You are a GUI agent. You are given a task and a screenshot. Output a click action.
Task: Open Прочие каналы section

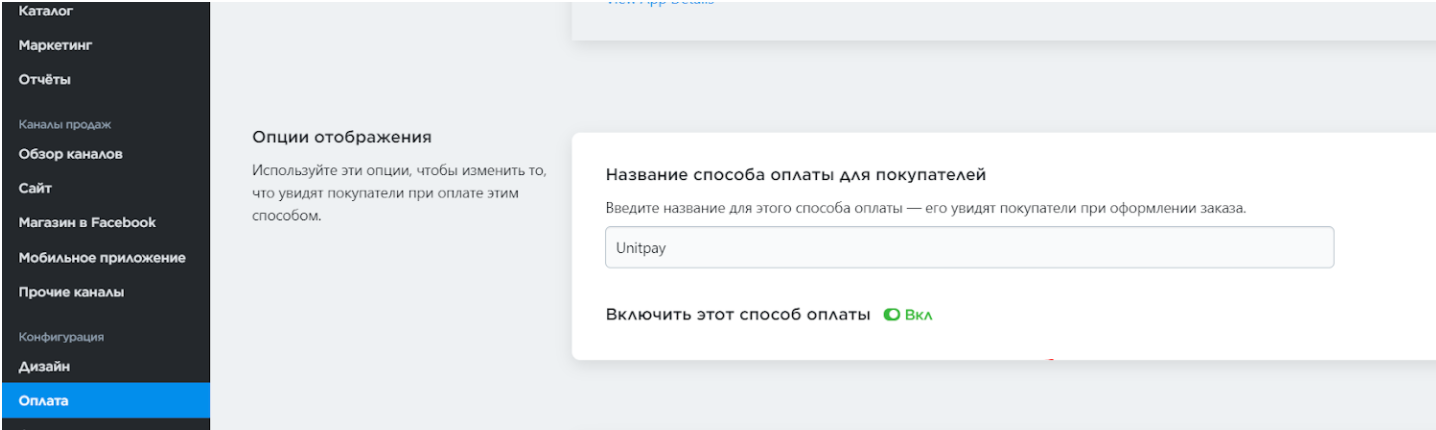click(x=71, y=292)
